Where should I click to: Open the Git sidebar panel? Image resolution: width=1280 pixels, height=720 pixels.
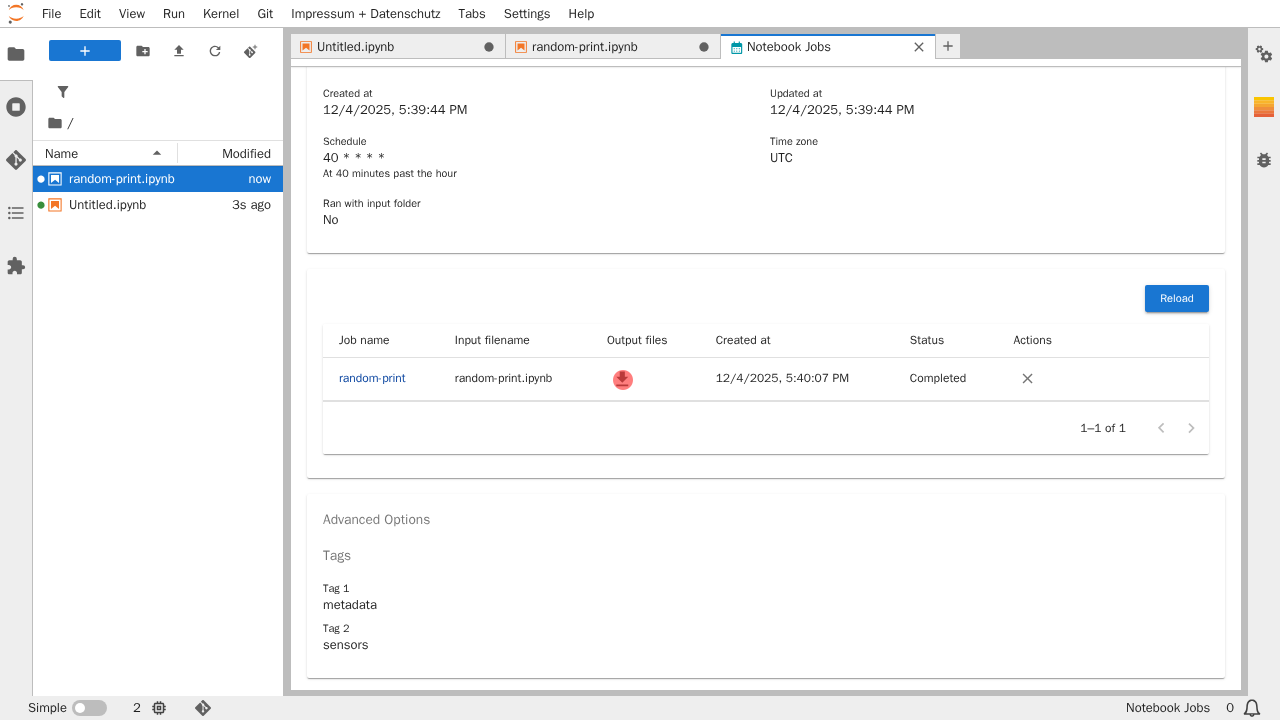coord(16,160)
